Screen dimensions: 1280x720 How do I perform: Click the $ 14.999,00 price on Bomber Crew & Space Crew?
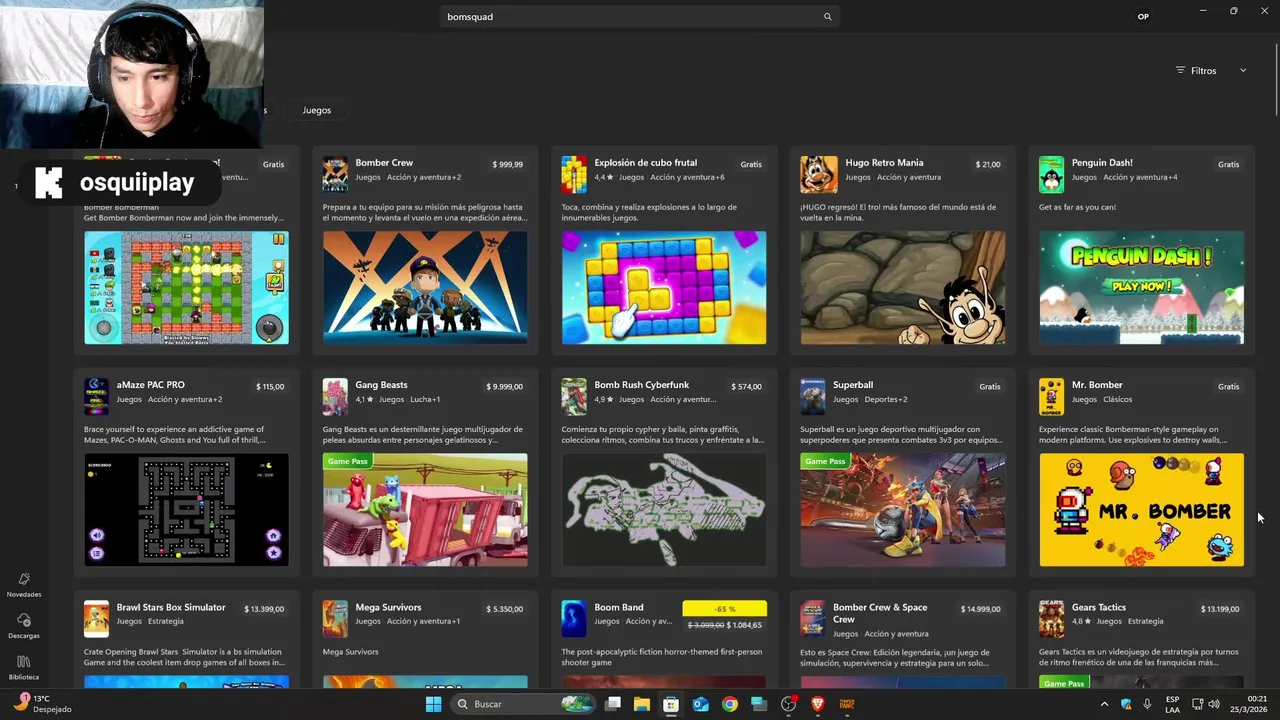tap(981, 609)
